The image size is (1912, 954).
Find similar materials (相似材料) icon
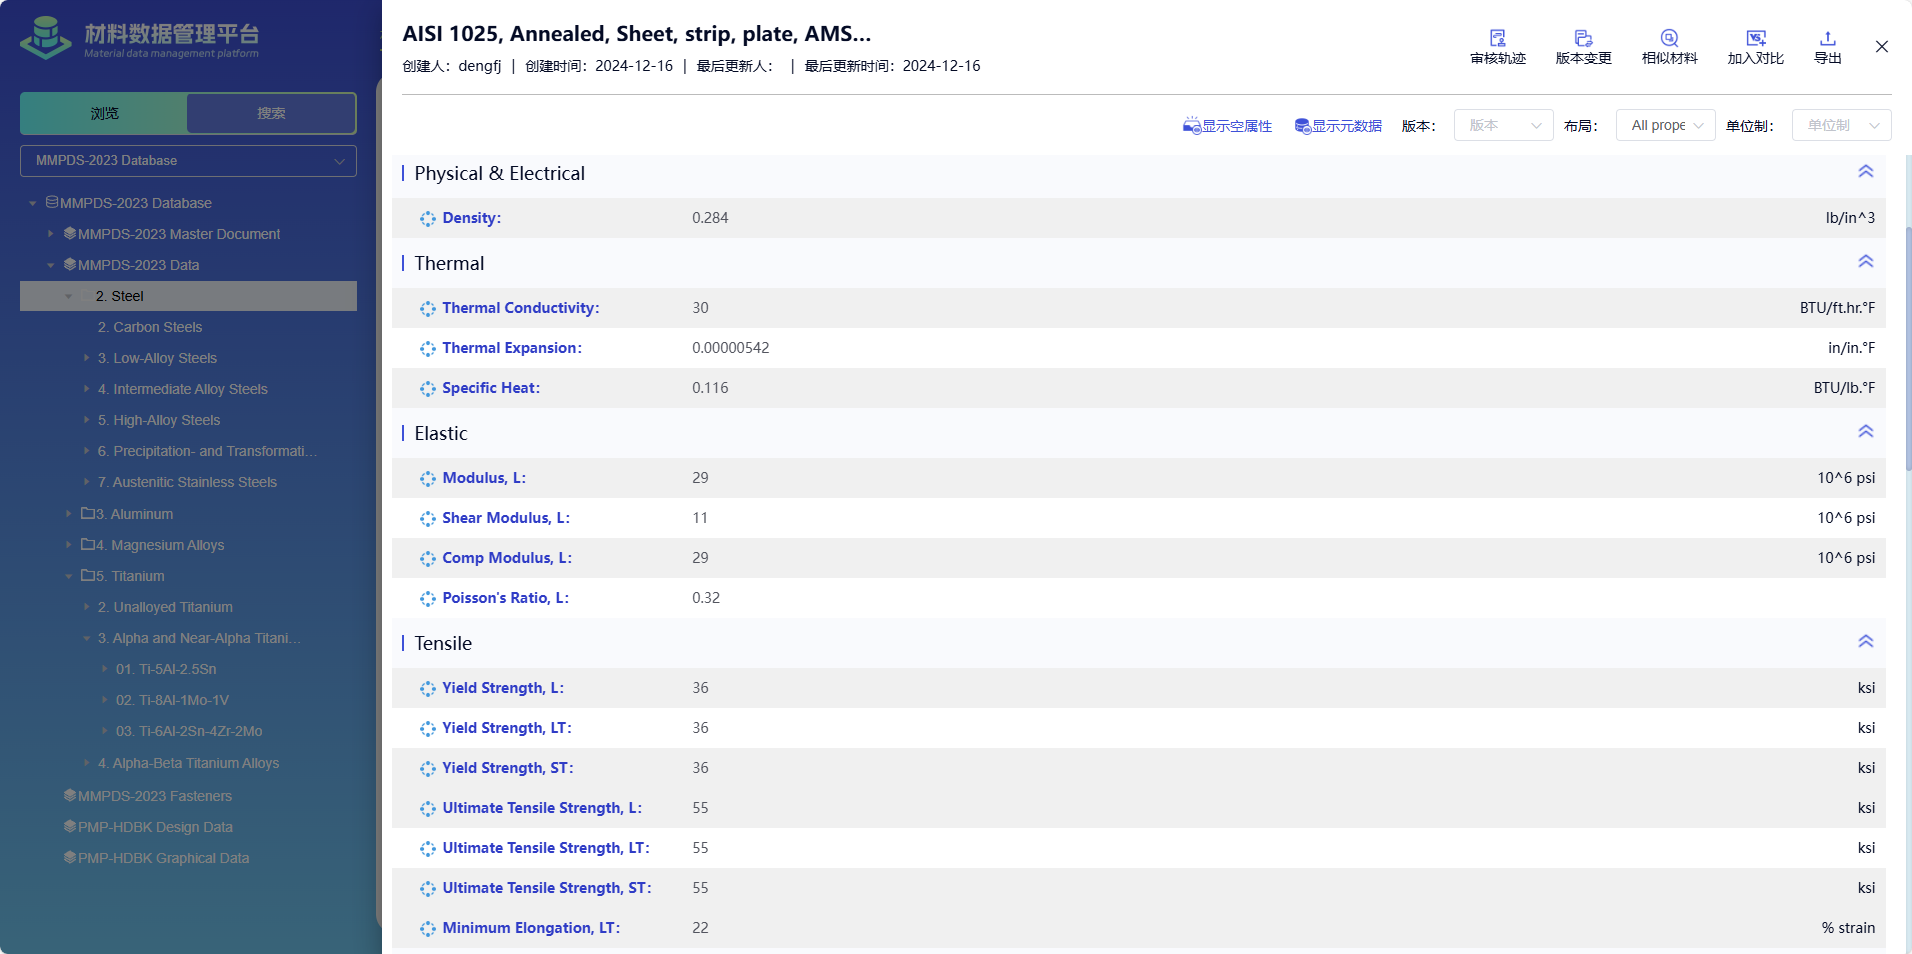click(x=1669, y=38)
